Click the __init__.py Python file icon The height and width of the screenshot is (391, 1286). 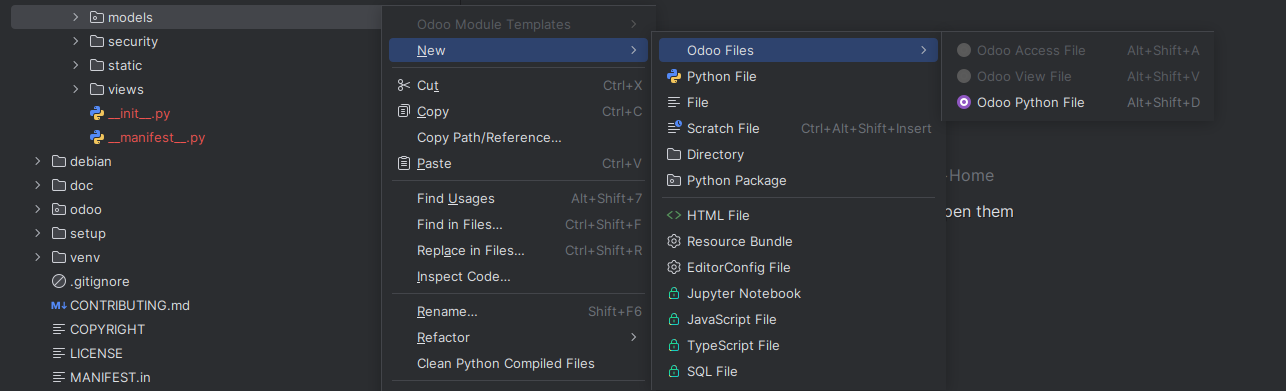click(97, 113)
